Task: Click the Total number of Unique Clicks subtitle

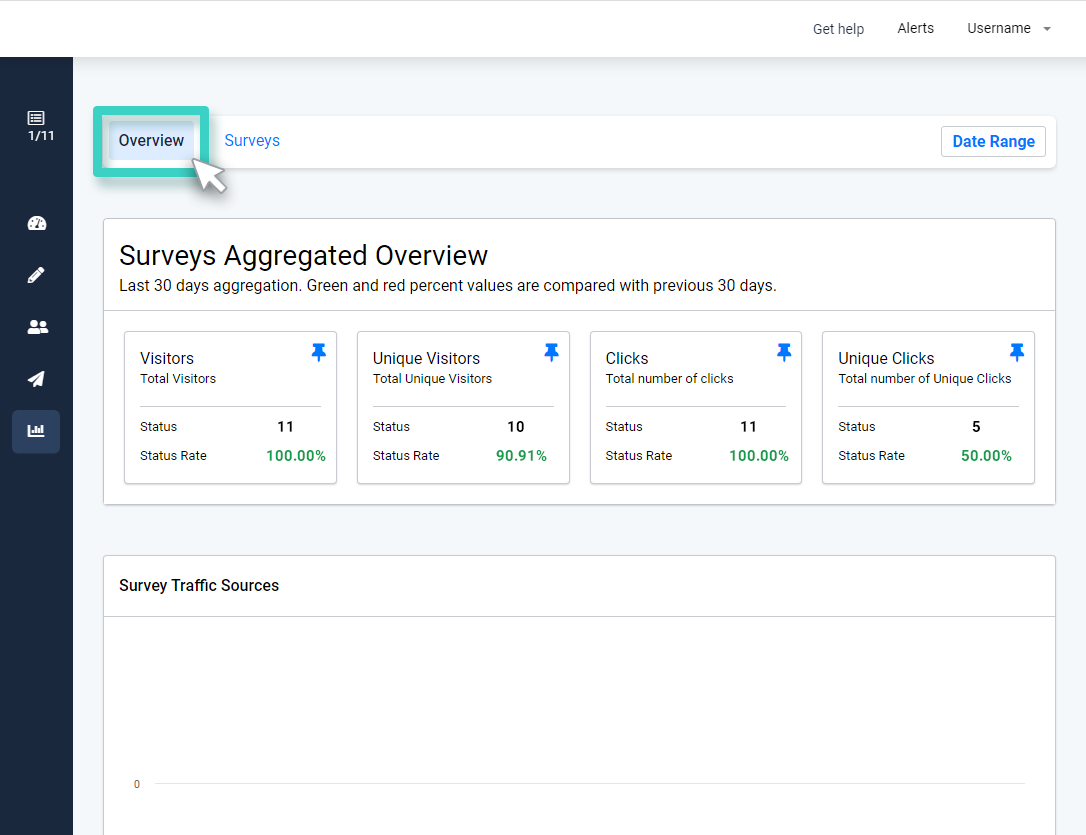Action: click(x=925, y=379)
